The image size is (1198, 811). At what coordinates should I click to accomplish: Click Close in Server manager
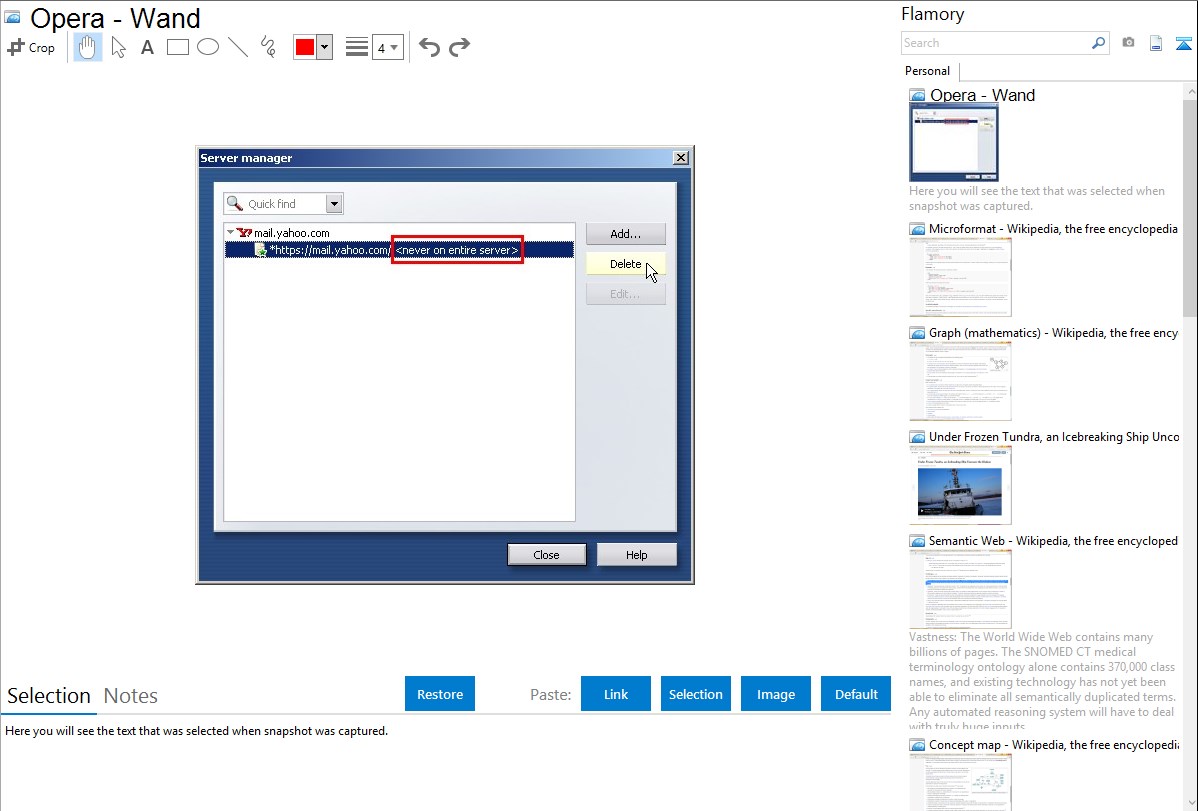(546, 555)
